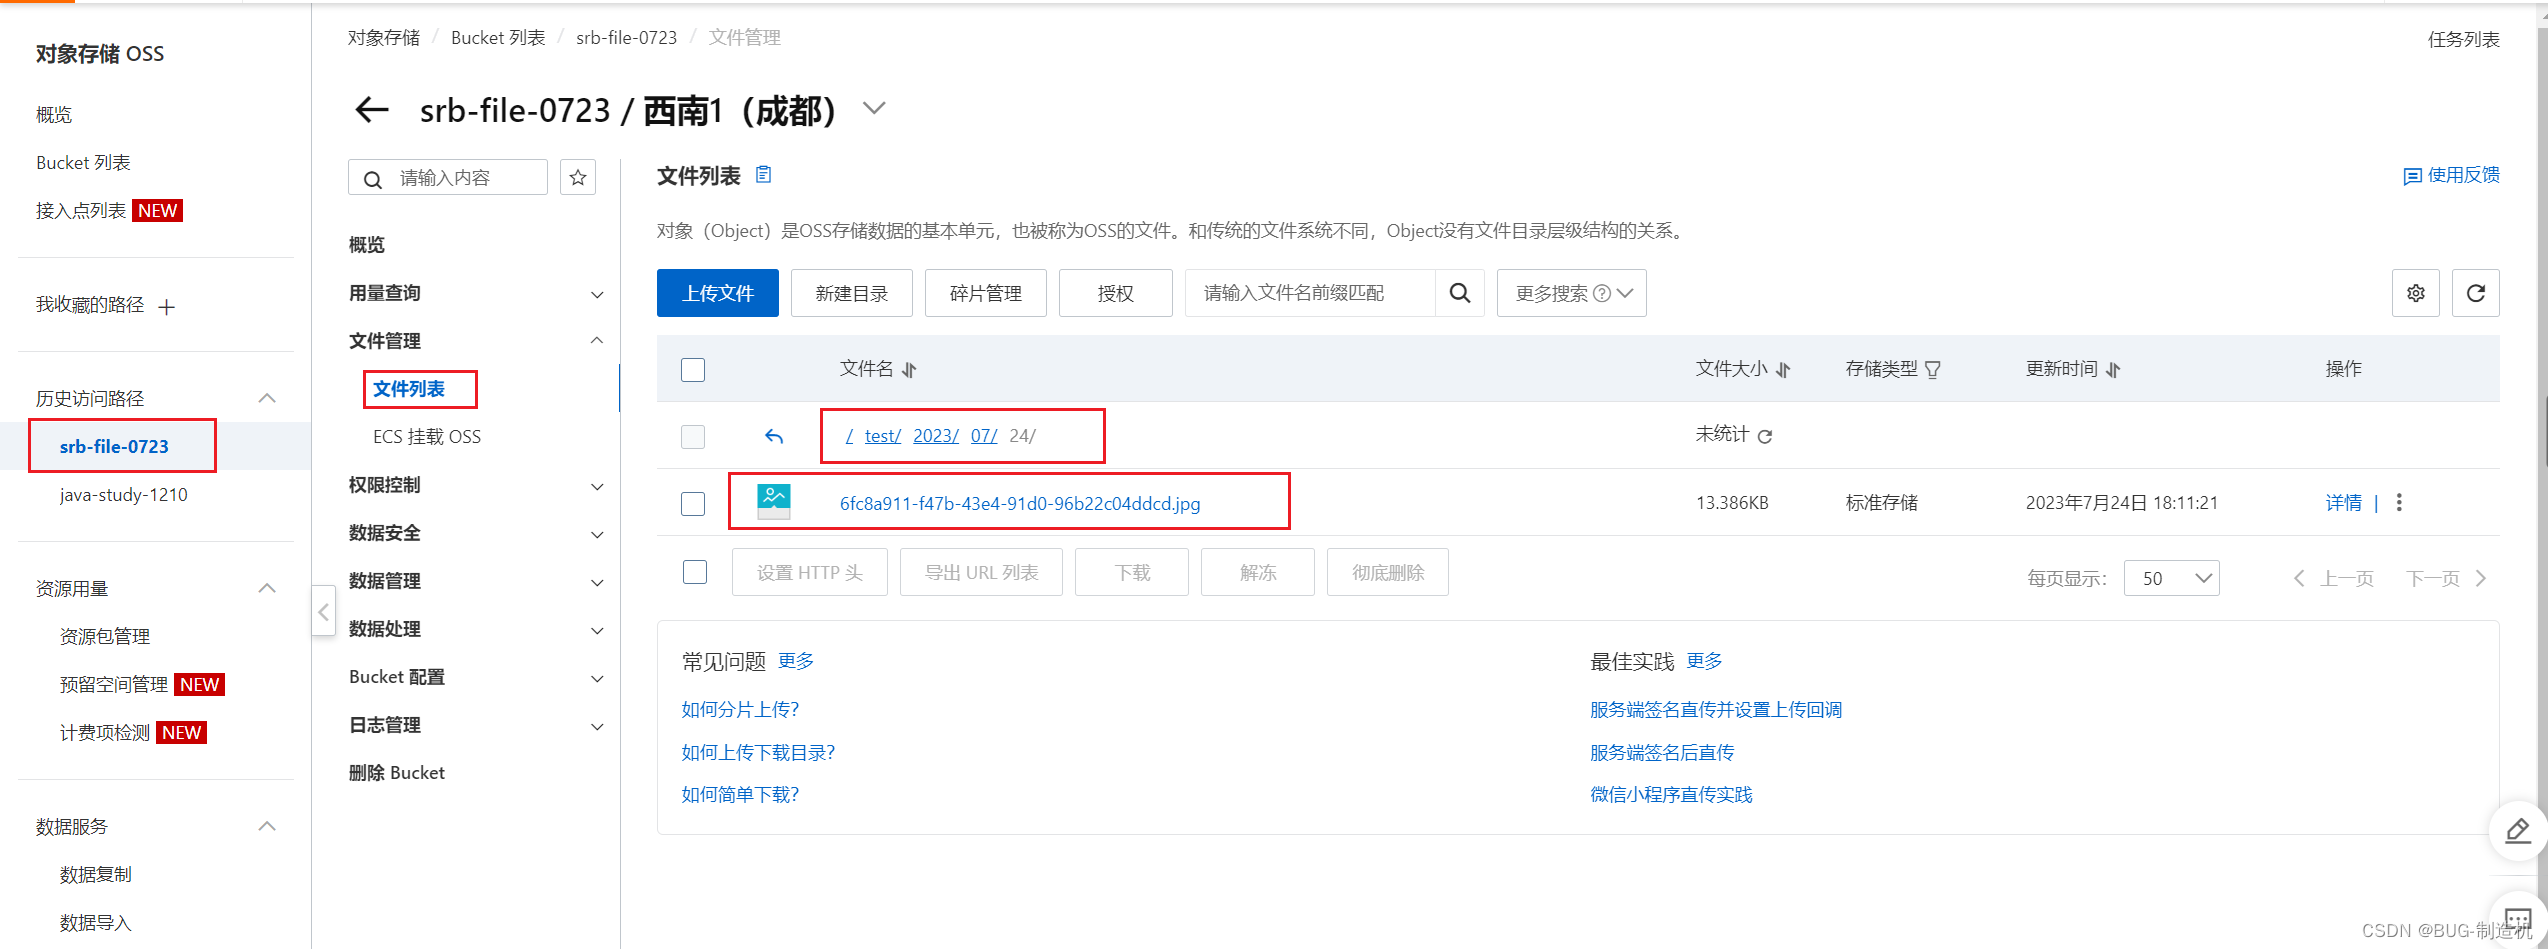Viewport: 2548px width, 949px height.
Task: Expand the 数据管理 menu section
Action: click(597, 583)
